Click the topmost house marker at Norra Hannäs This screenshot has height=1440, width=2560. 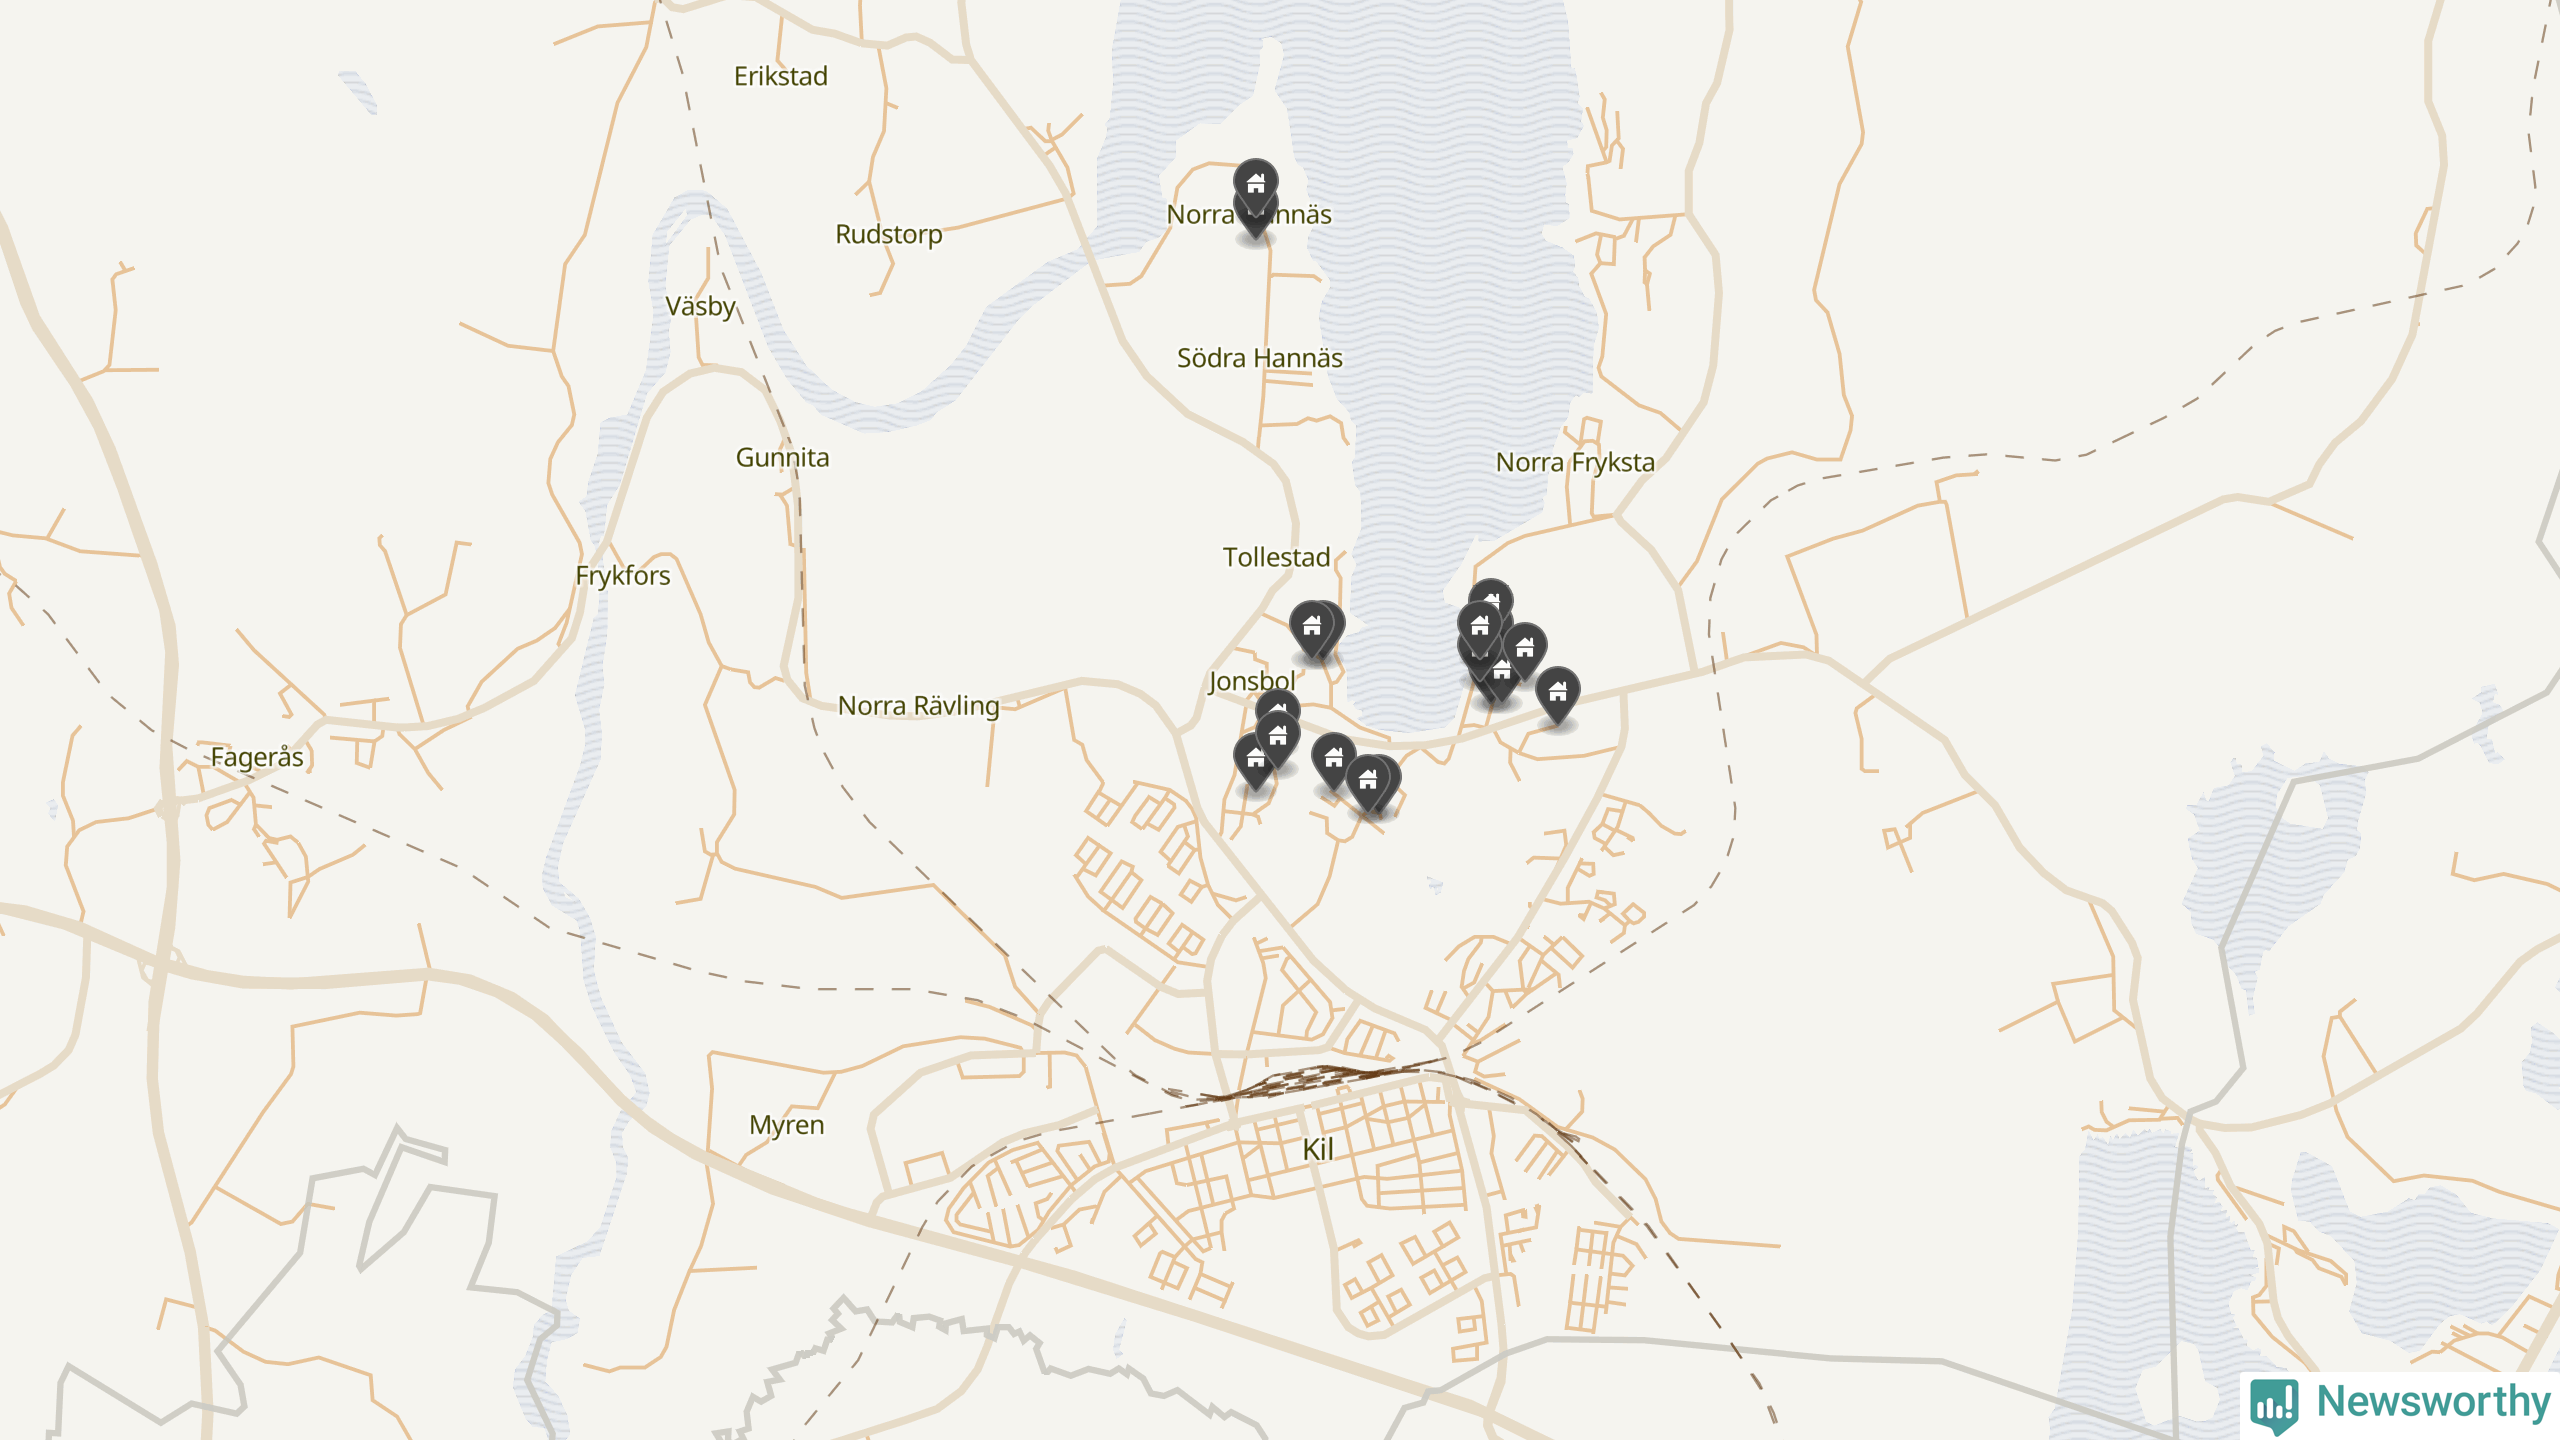(x=1255, y=185)
